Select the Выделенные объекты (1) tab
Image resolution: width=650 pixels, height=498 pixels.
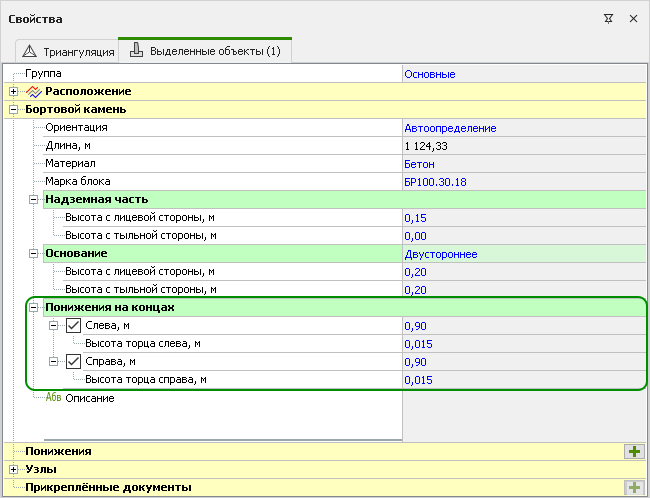coord(205,50)
